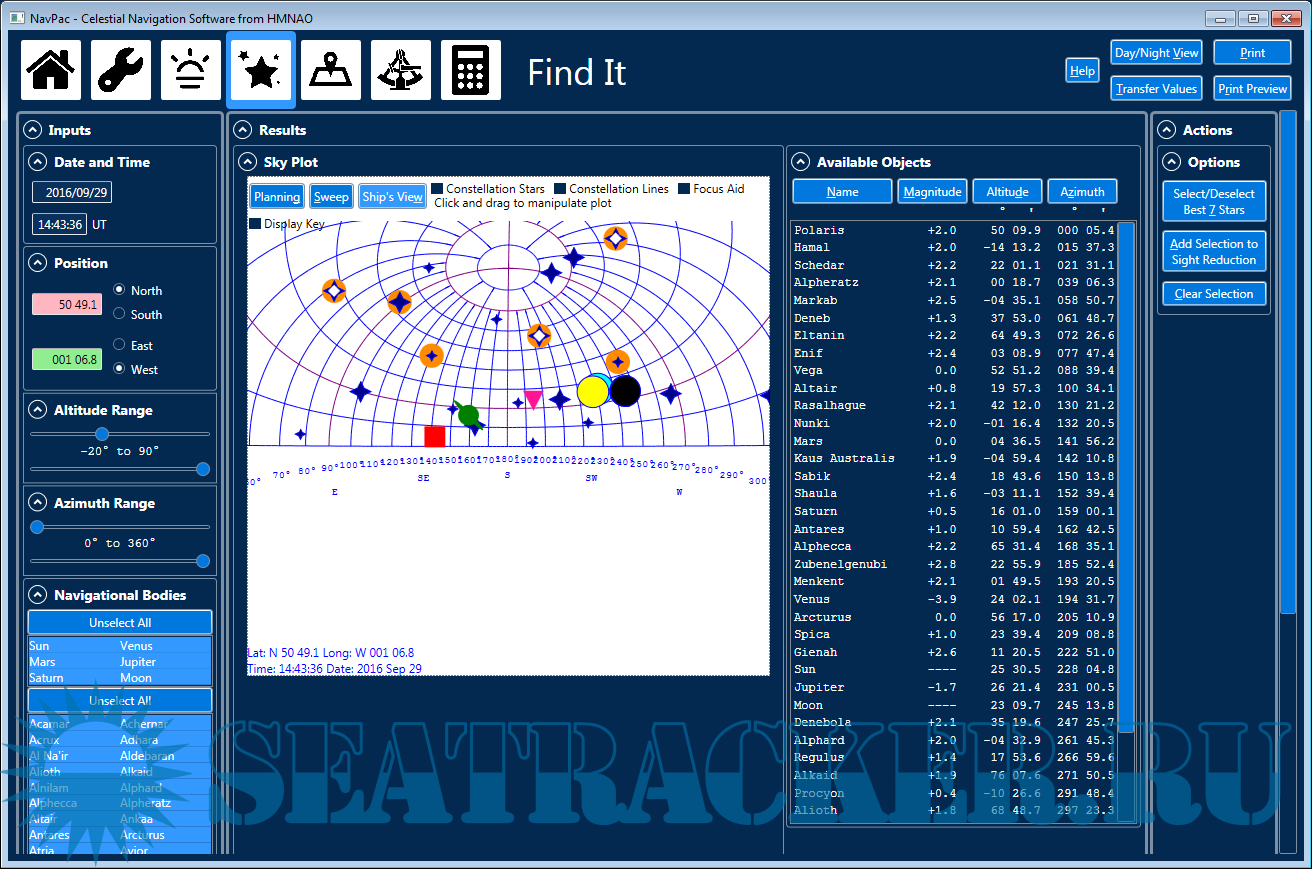Click the yellow Sun marker in sky plot
Screen dimensions: 1312x869
(x=592, y=392)
